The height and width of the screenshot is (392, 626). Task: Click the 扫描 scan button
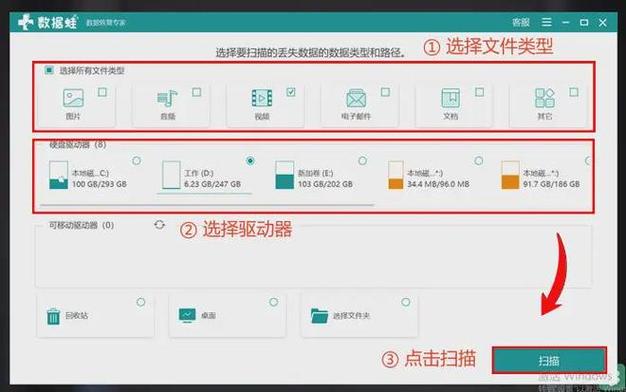coord(549,360)
